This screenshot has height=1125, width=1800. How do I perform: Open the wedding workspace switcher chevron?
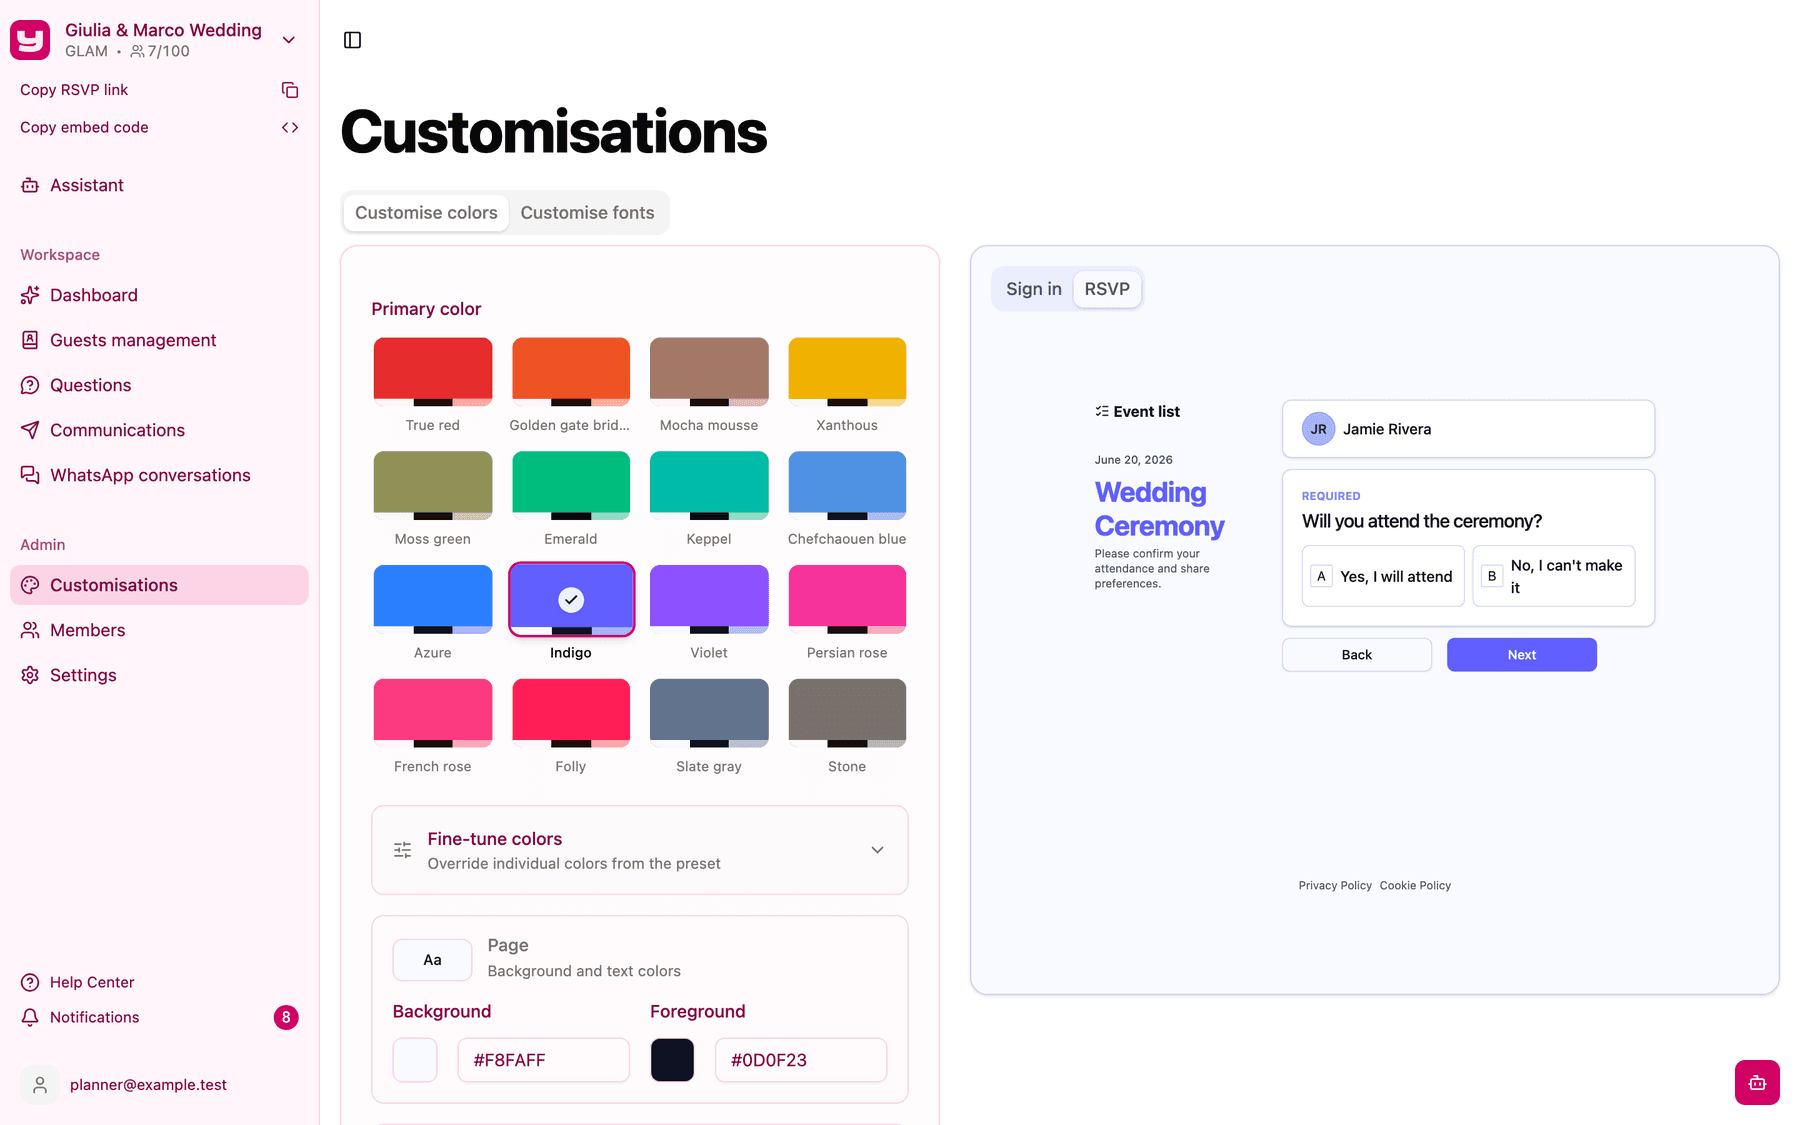[289, 40]
